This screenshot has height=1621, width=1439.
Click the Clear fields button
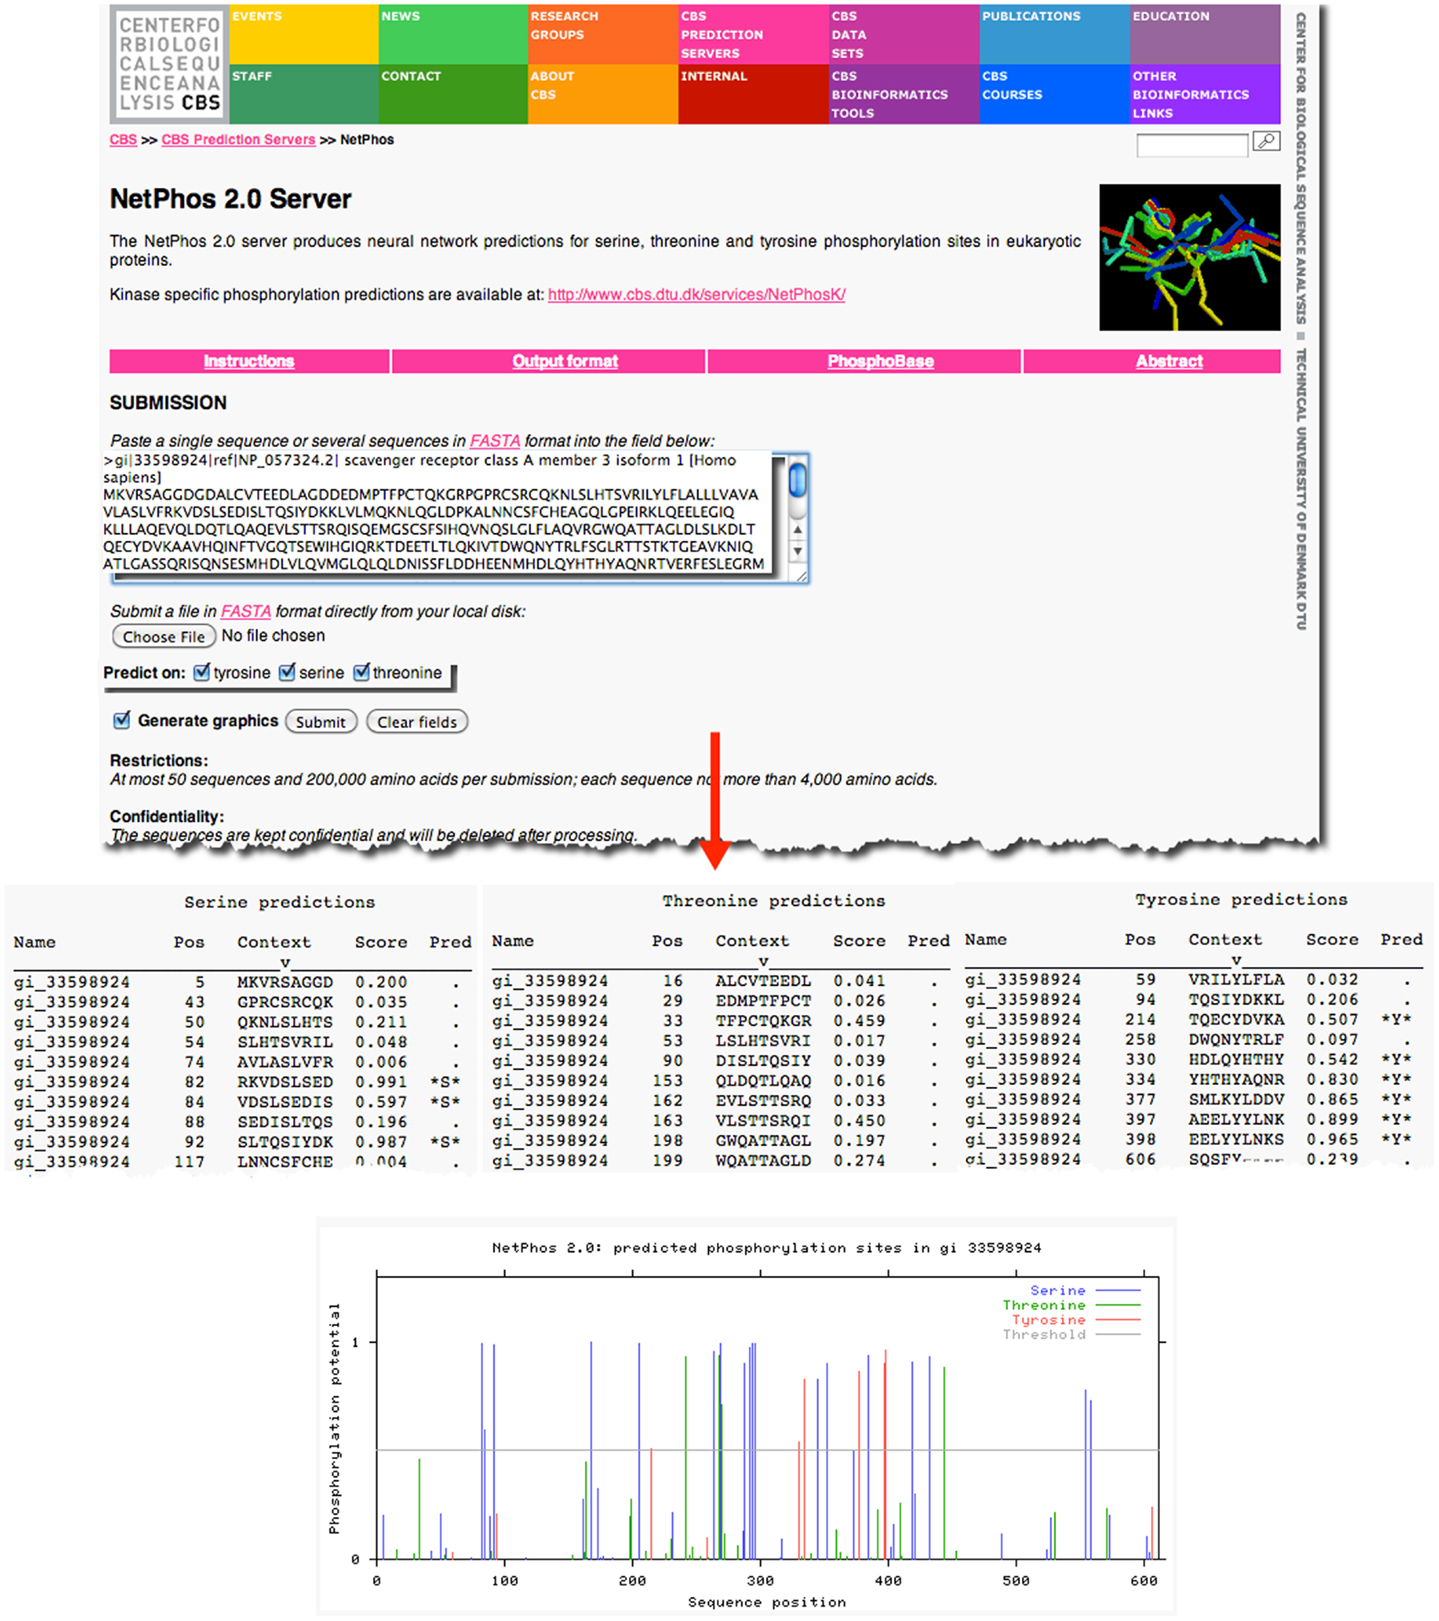[x=417, y=721]
